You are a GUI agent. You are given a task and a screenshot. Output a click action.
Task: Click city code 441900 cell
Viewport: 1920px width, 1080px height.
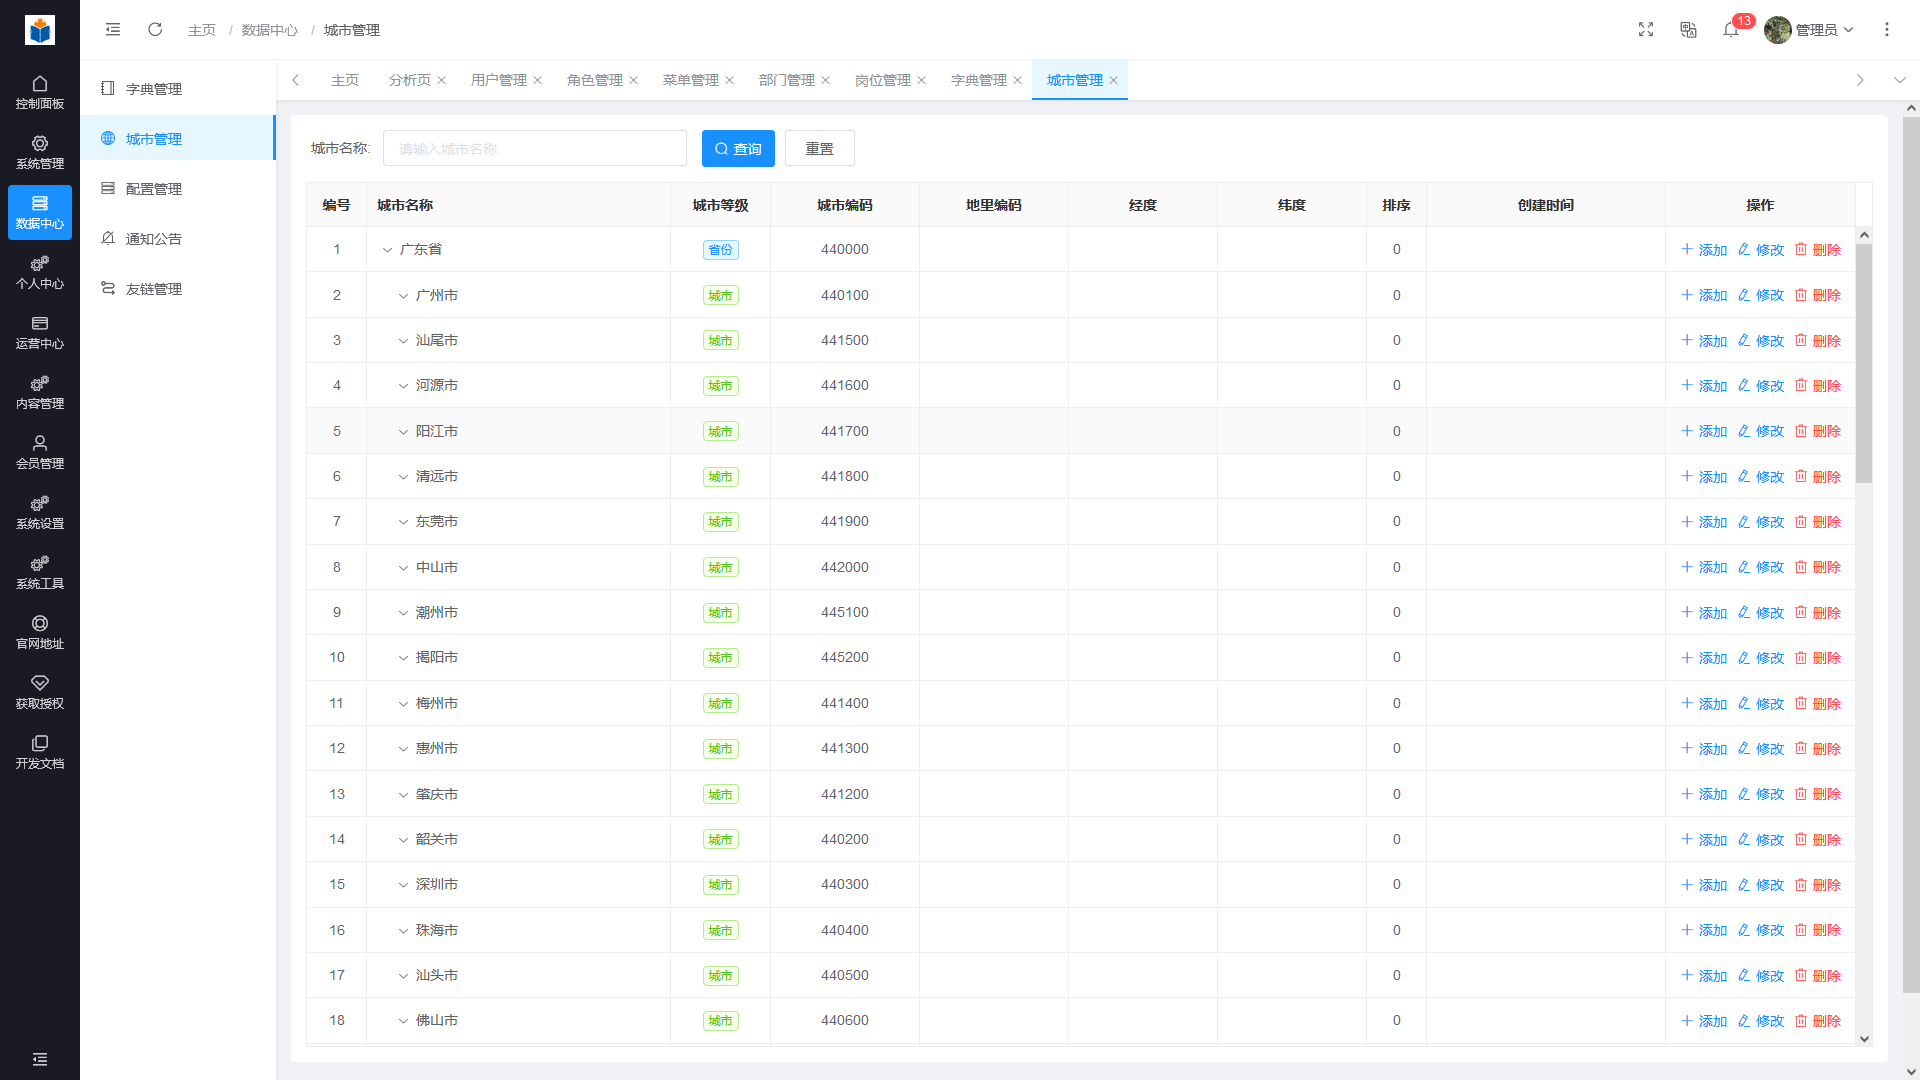pyautogui.click(x=844, y=522)
